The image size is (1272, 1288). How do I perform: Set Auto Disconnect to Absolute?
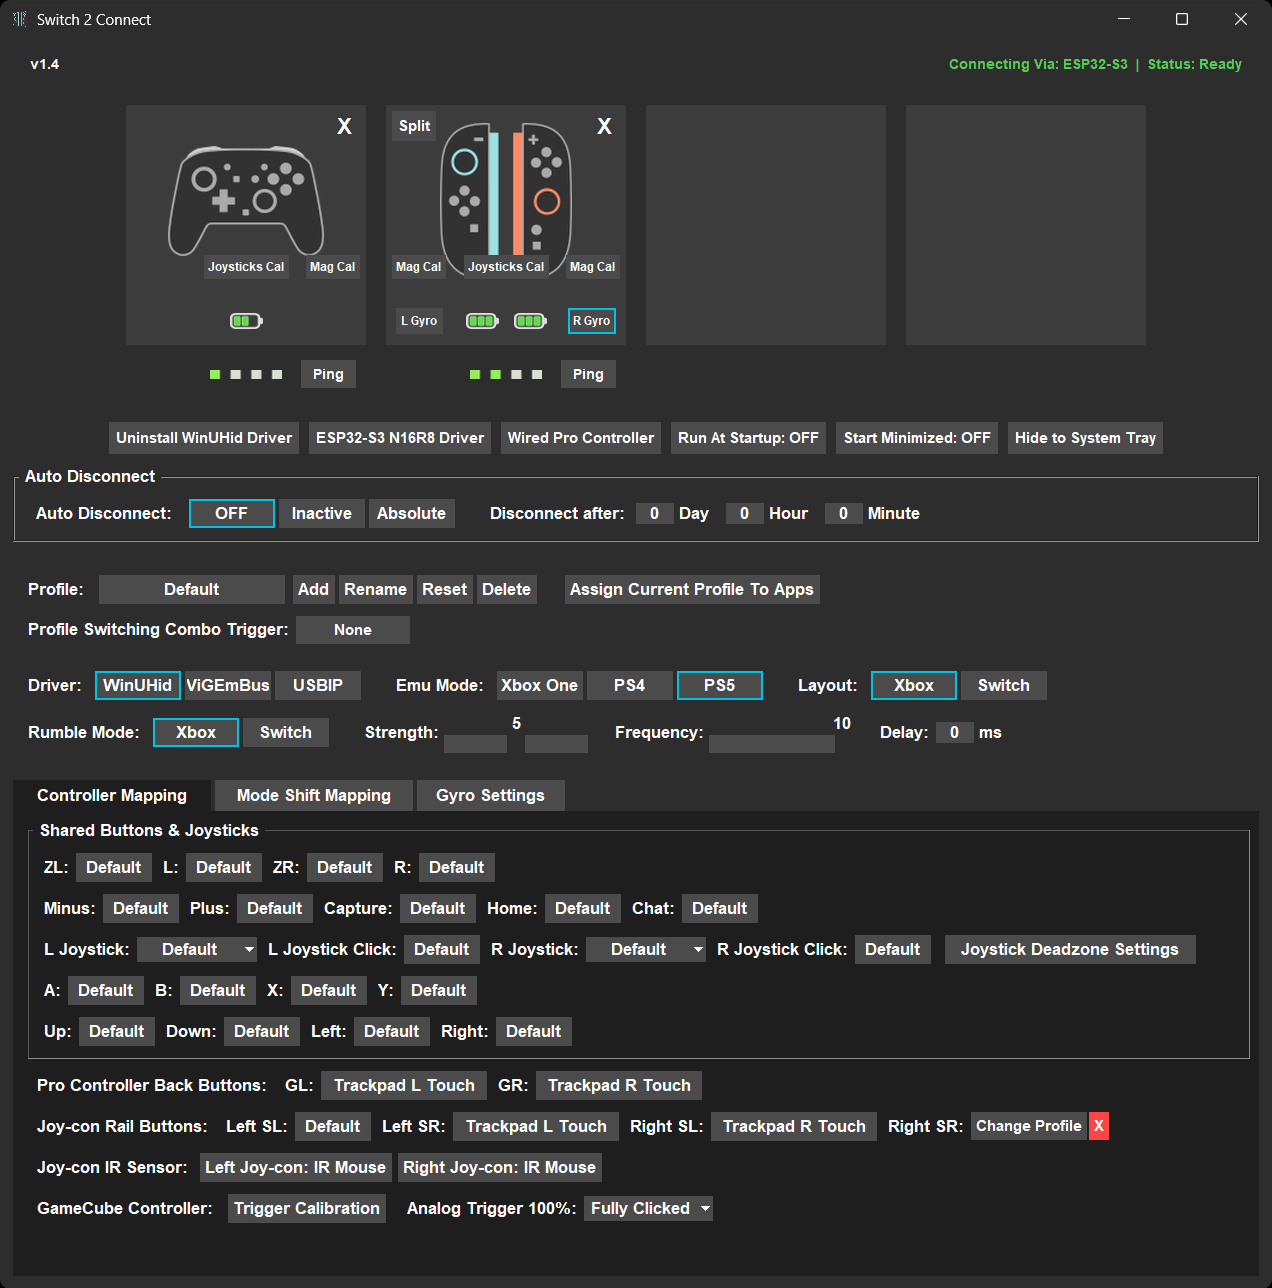pyautogui.click(x=411, y=513)
